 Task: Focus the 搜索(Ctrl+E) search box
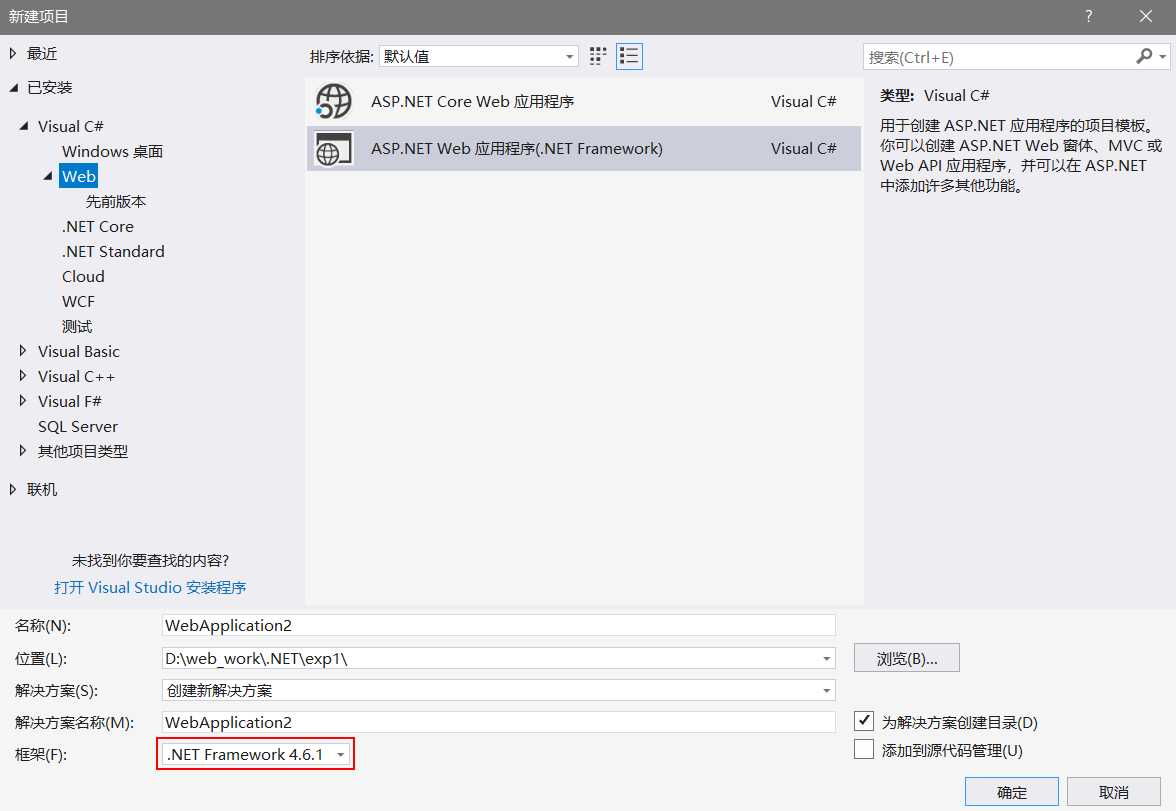click(x=999, y=57)
